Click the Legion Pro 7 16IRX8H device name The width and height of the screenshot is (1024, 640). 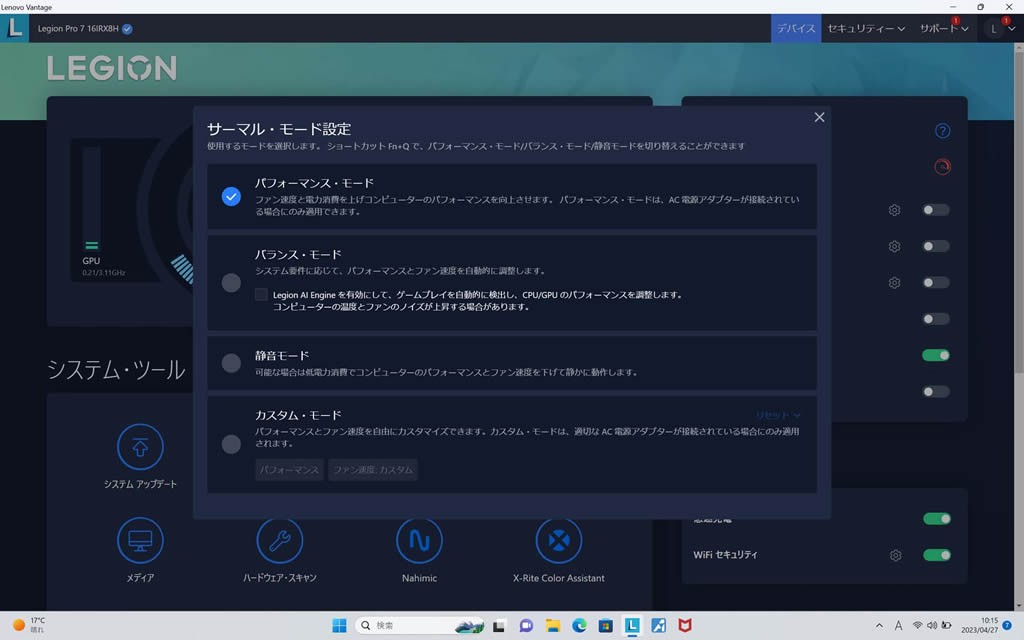78,29
